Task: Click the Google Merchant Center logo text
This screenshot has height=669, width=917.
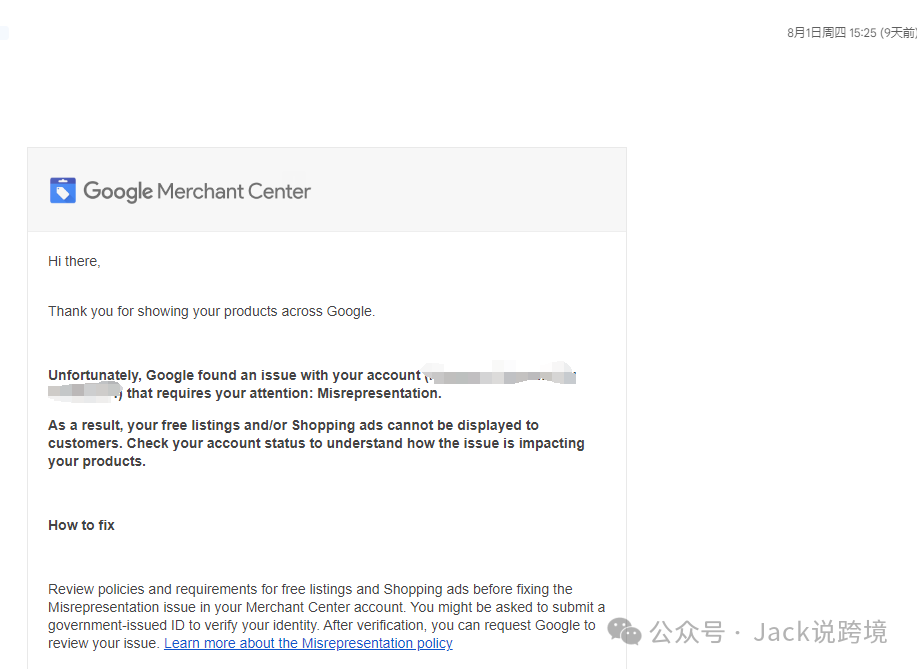Action: tap(197, 191)
